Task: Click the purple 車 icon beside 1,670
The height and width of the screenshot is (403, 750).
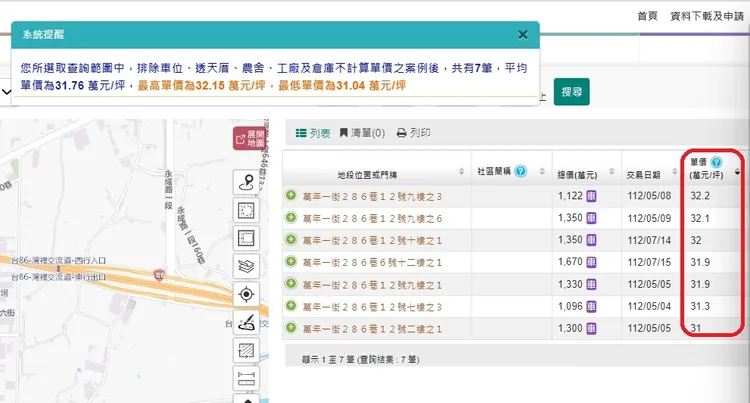Action: [x=591, y=262]
